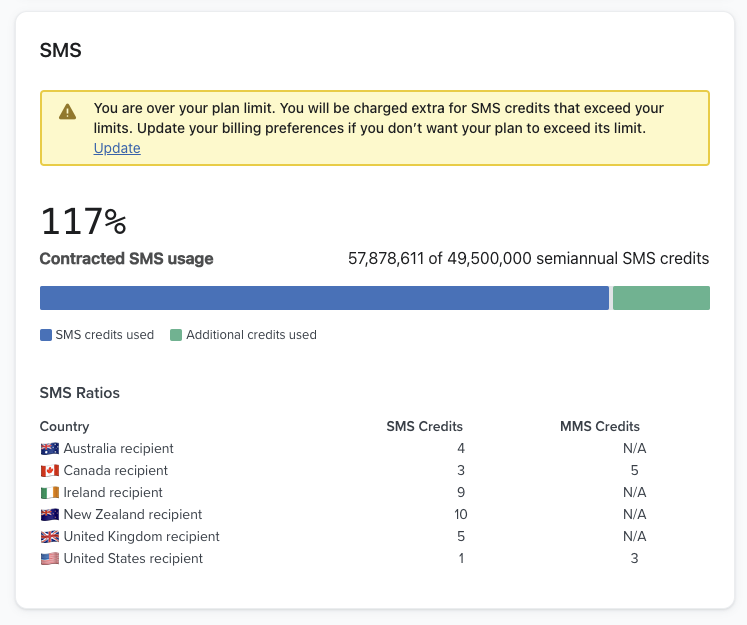Click the United States flag icon
Viewport: 747px width, 625px height.
[x=49, y=559]
